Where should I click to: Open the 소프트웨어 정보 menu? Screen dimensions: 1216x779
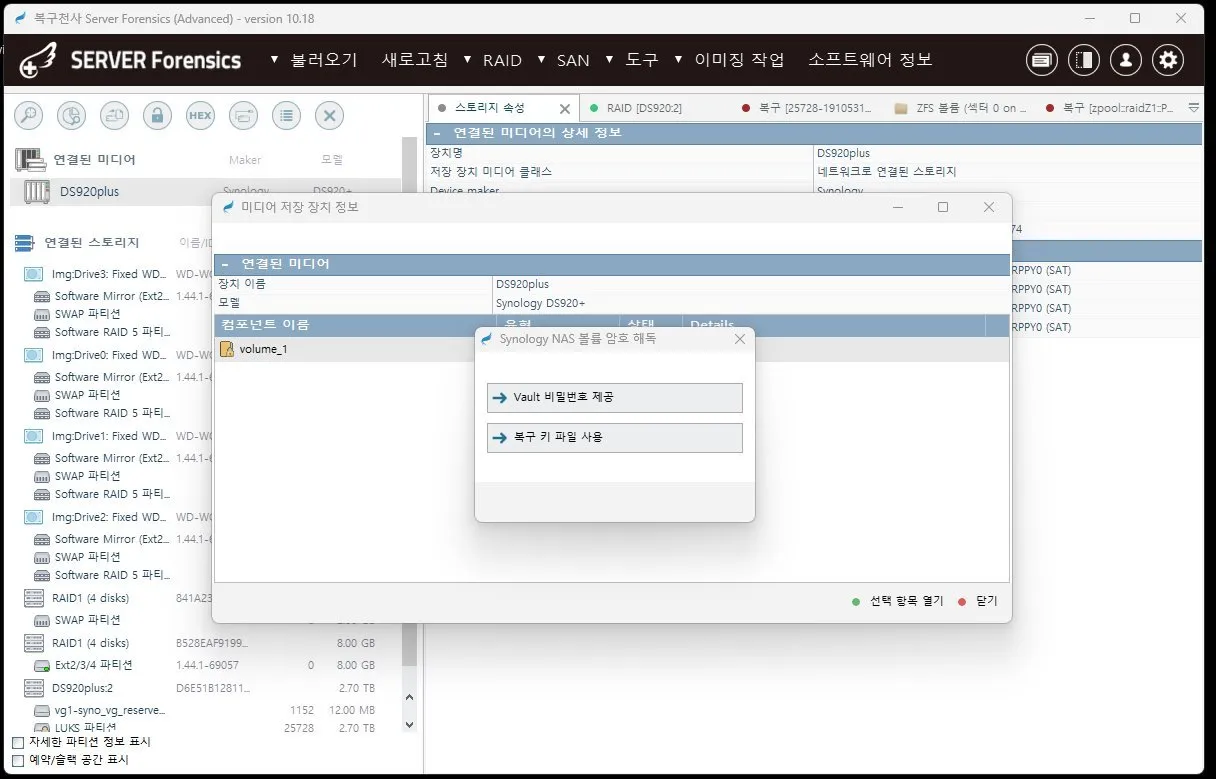[870, 60]
